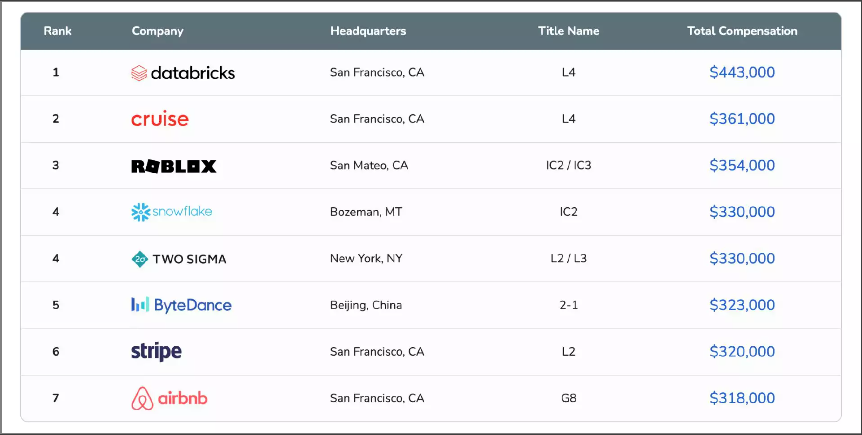Click the Roblox company logo
This screenshot has width=862, height=435.
174,166
